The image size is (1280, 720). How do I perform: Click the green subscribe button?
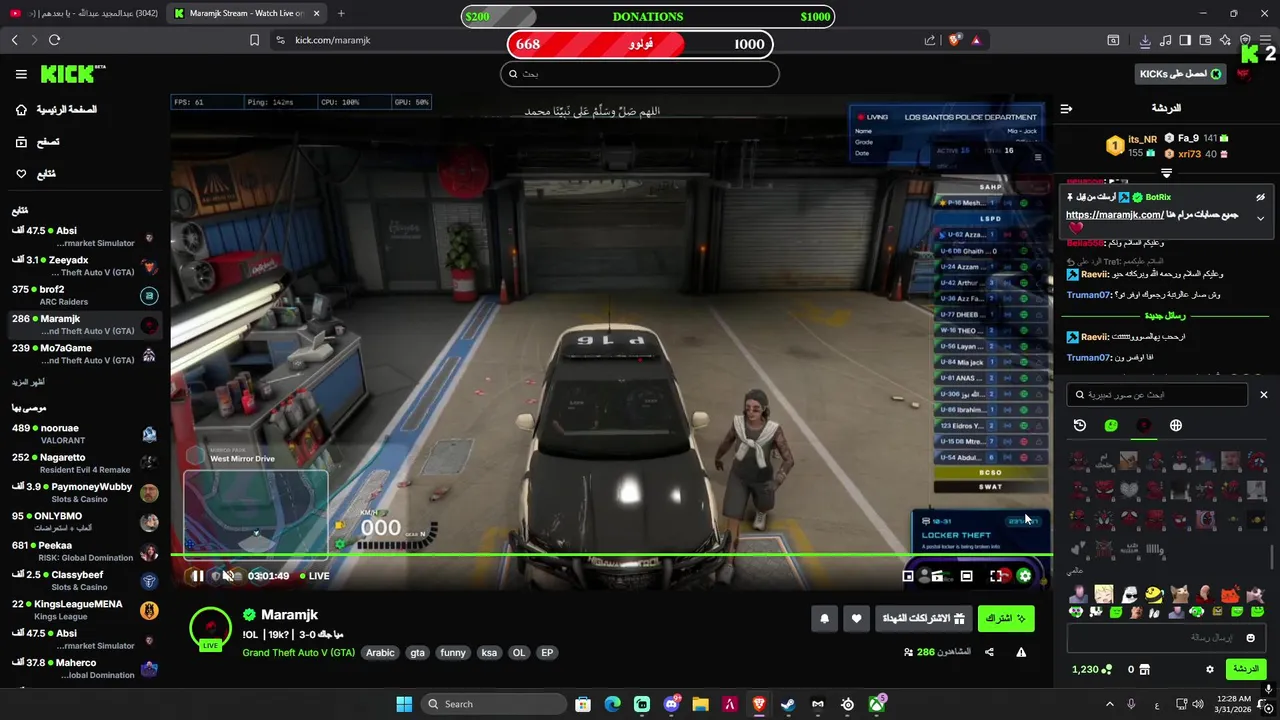[1006, 619]
